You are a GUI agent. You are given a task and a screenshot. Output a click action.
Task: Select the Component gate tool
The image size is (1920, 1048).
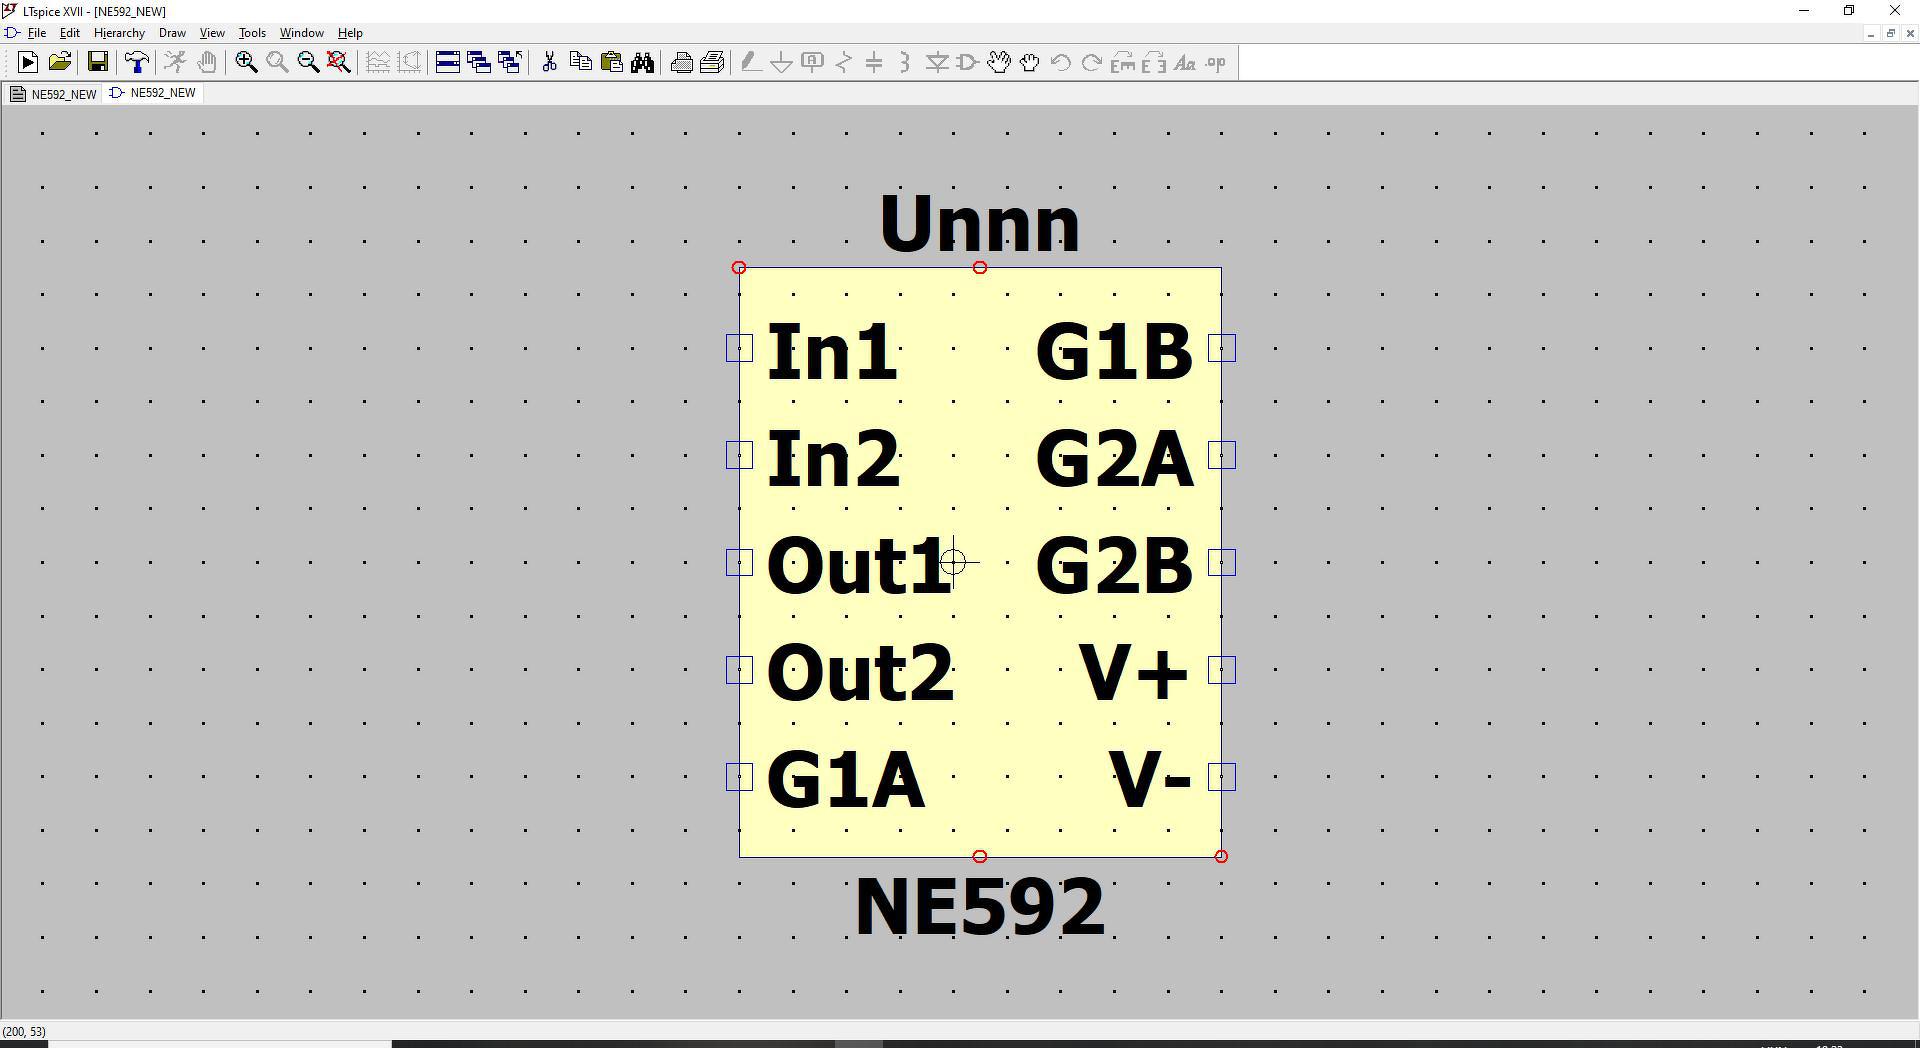968,63
